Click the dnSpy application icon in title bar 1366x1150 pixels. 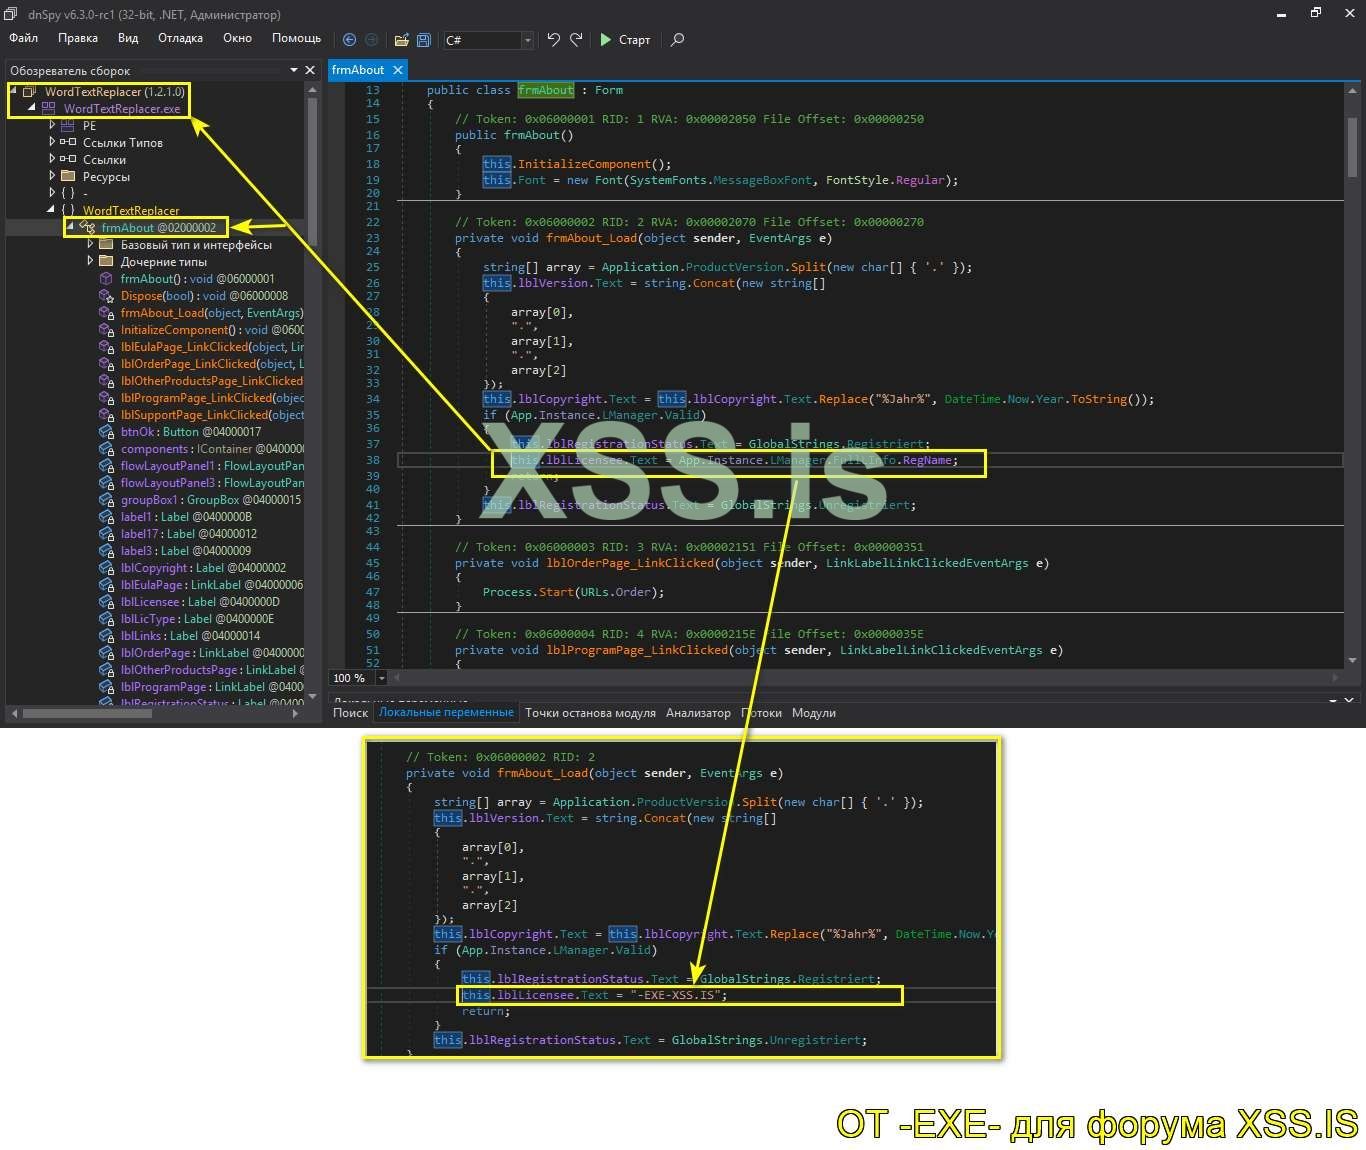coord(11,14)
